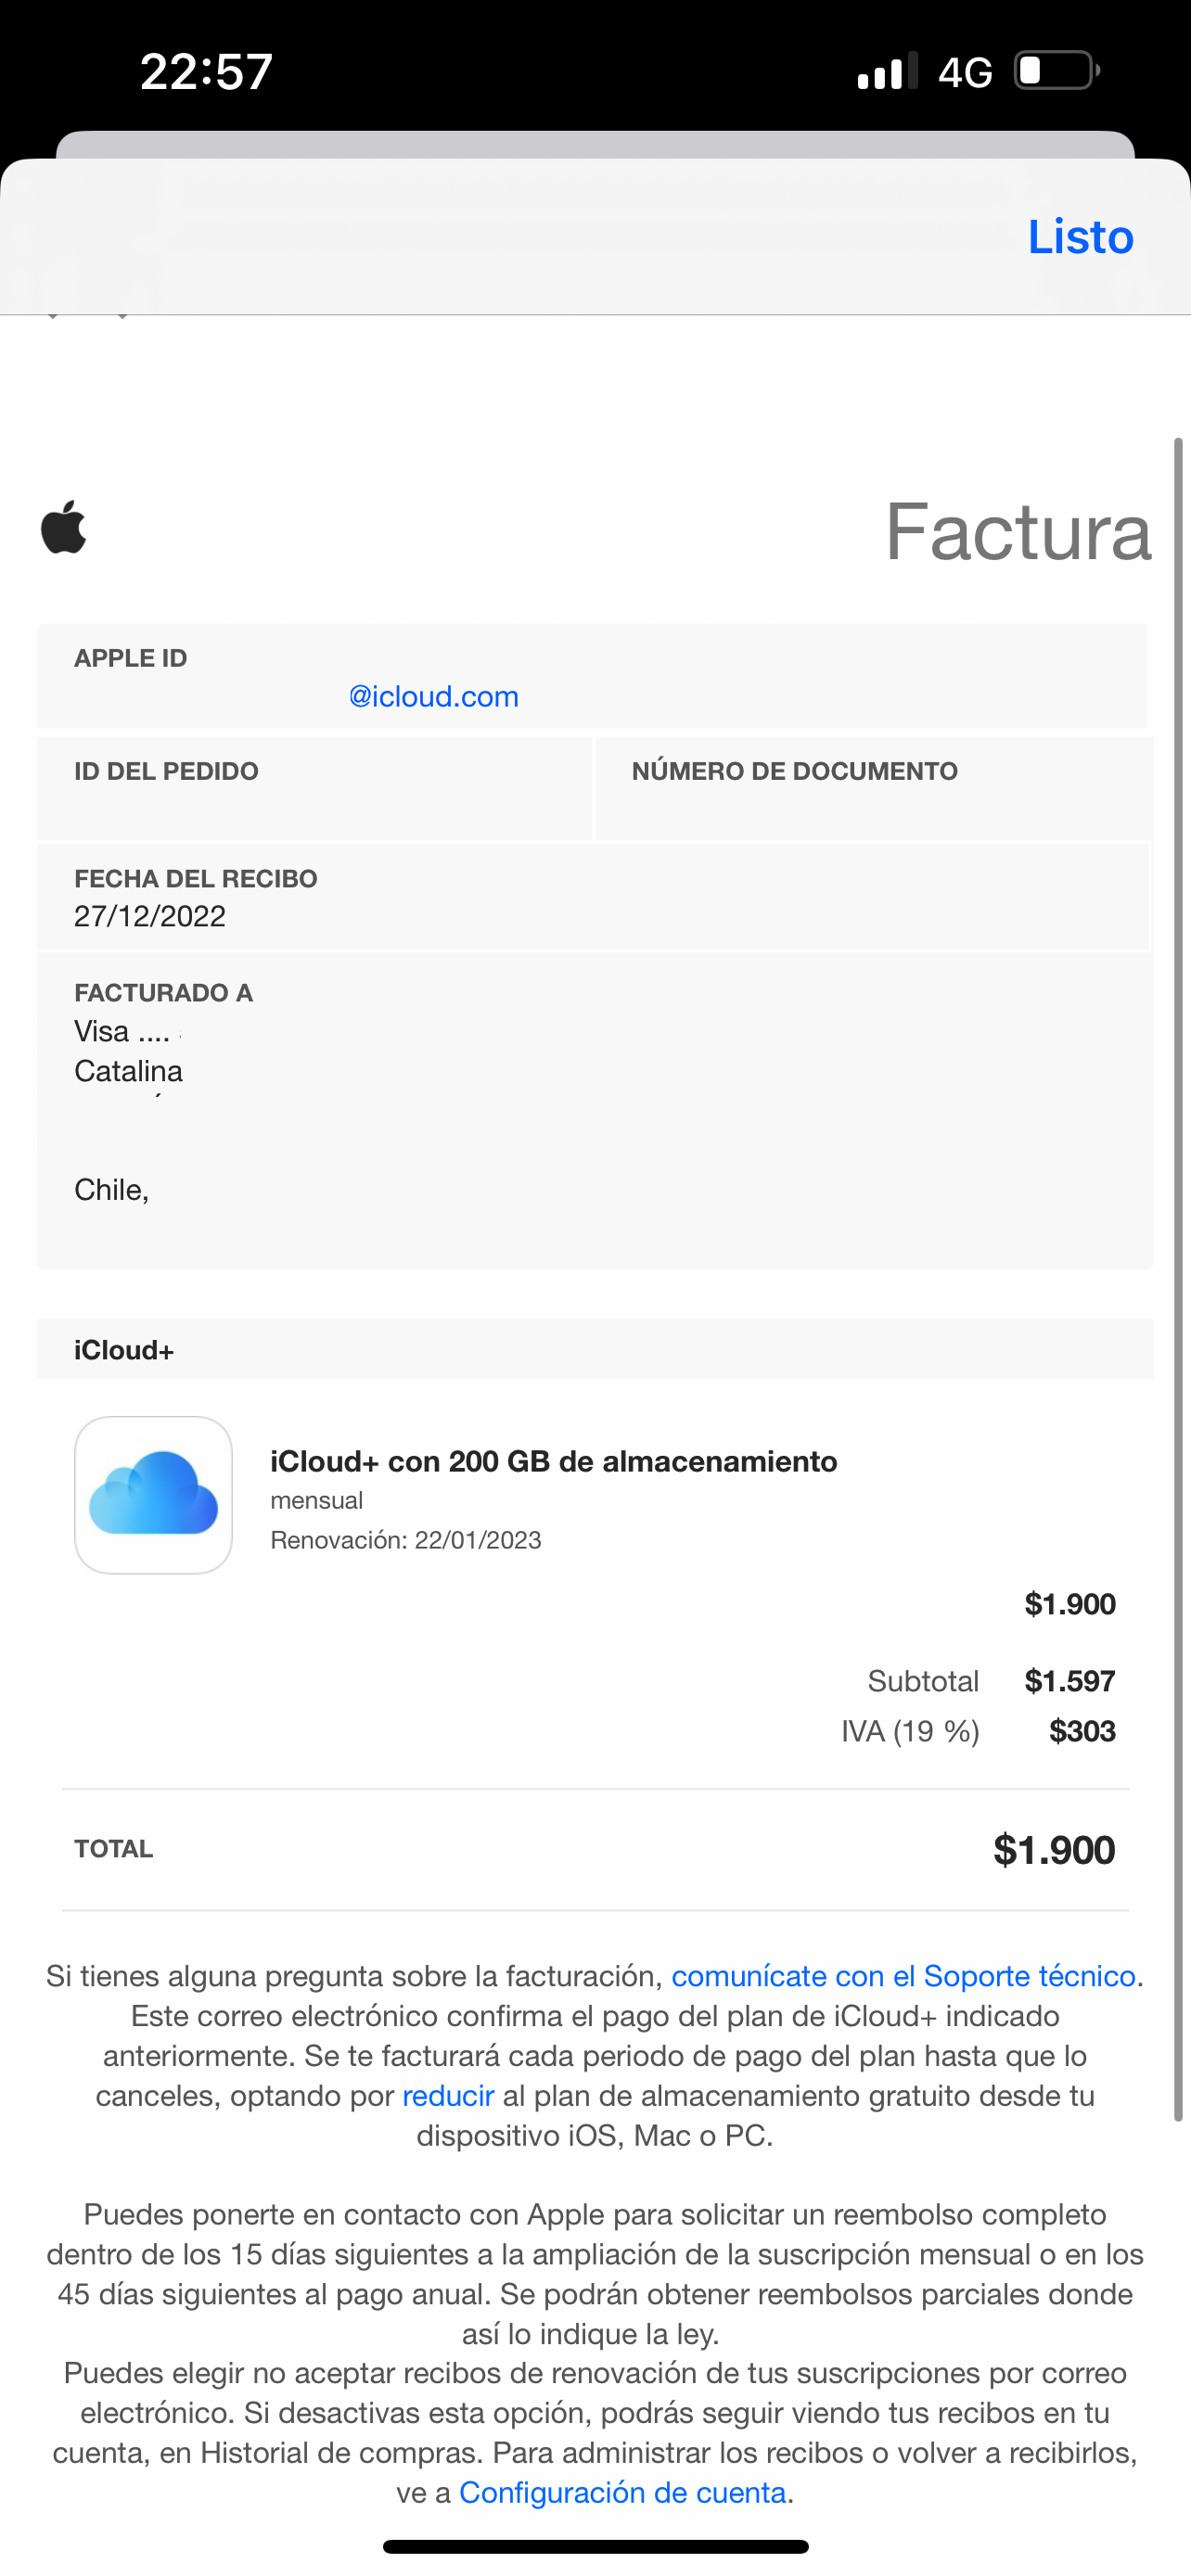Tap the iCloud cloud app icon
Screen dimensions: 1191x2576
coord(153,1494)
